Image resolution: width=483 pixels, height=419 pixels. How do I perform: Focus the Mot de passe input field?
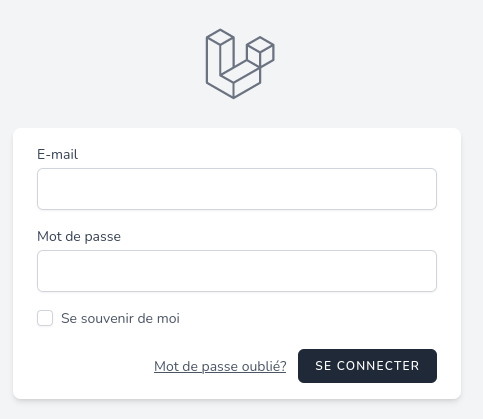click(237, 271)
